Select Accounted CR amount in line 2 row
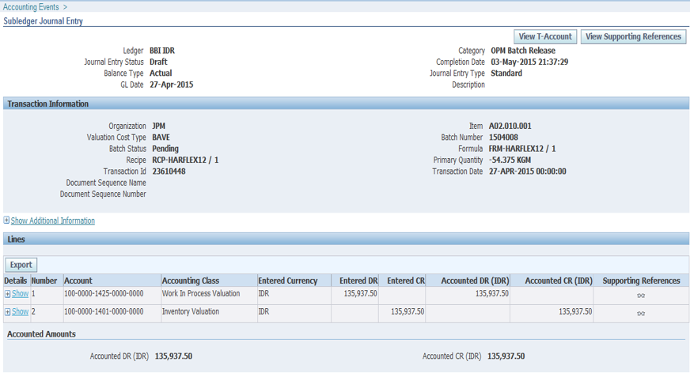 point(575,311)
